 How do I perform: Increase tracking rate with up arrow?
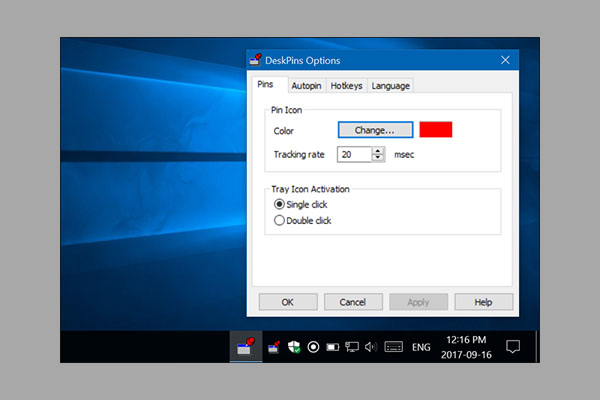[x=377, y=151]
